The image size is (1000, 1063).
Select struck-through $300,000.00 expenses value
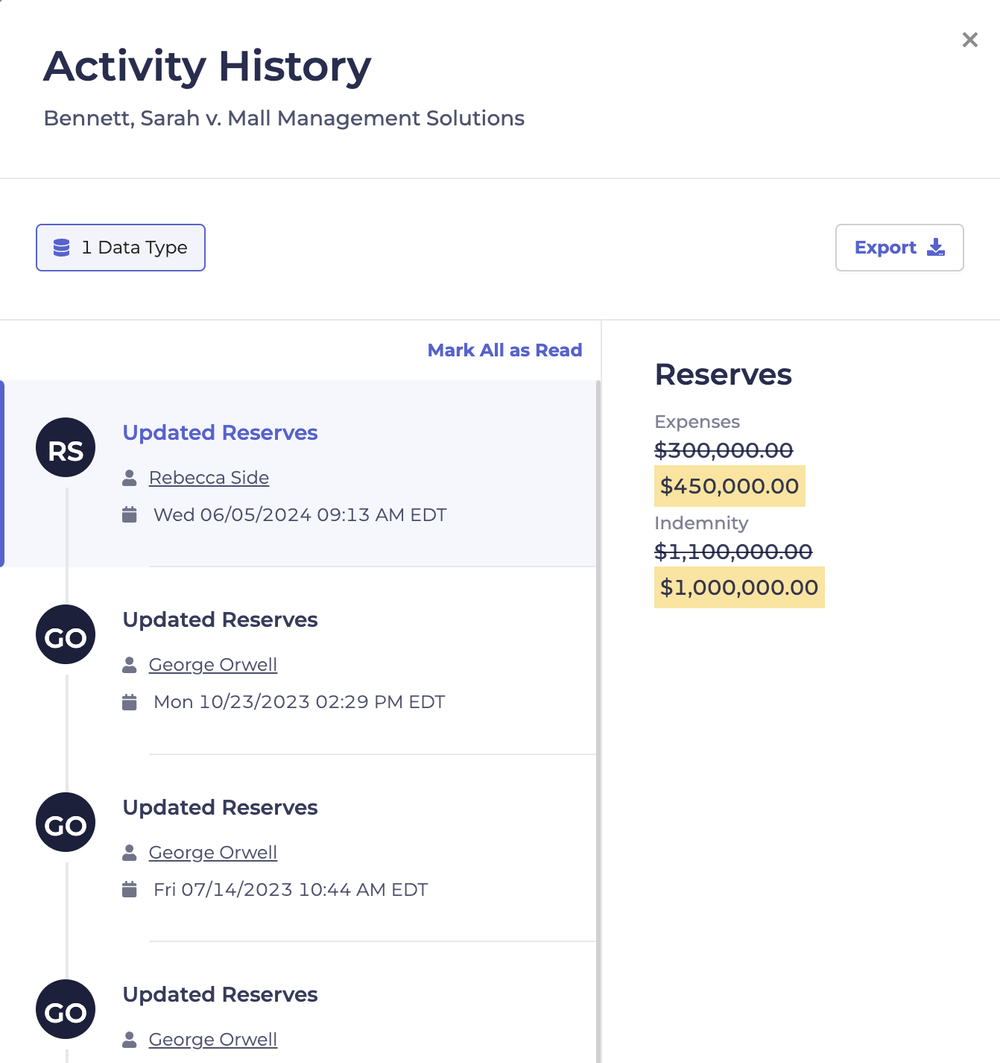723,450
